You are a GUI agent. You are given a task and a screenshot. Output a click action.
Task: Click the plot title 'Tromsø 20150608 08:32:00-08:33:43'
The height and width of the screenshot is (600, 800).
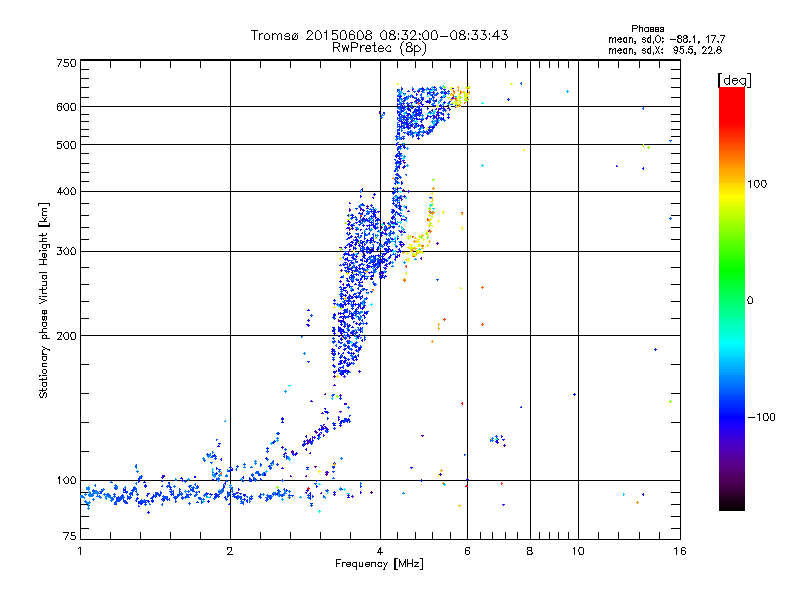(379, 35)
